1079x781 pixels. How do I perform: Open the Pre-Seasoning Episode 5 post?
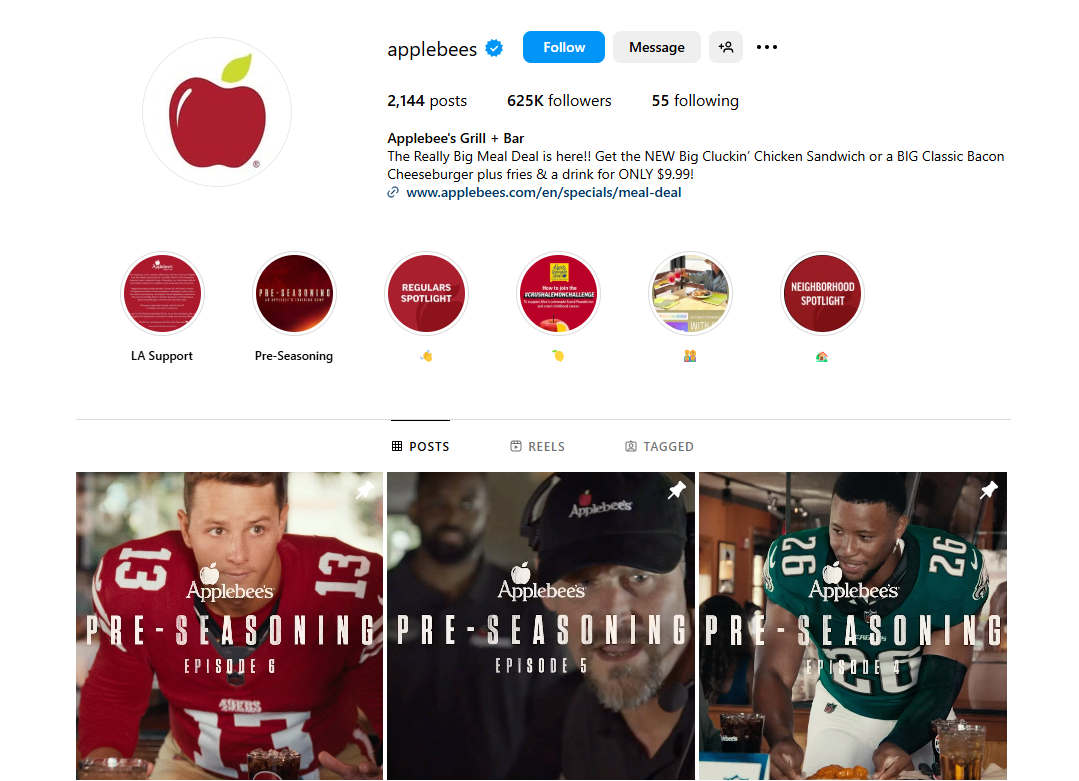coord(541,625)
